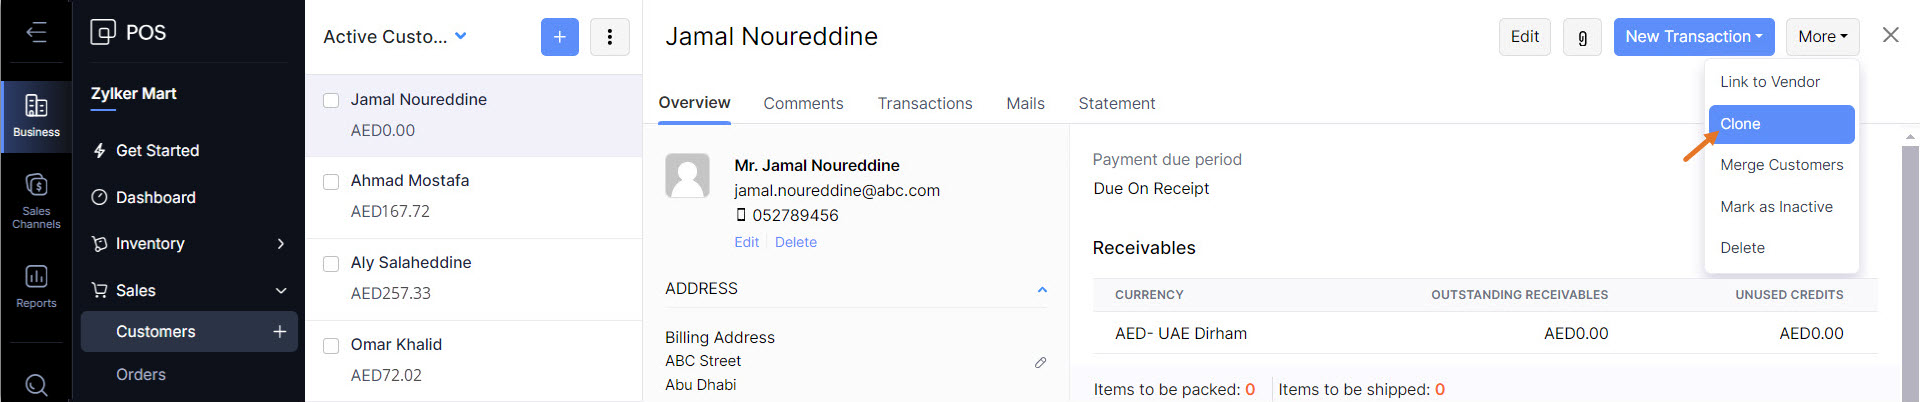1920x402 pixels.
Task: Click the pencil icon beside billing address
Action: coord(1040,362)
